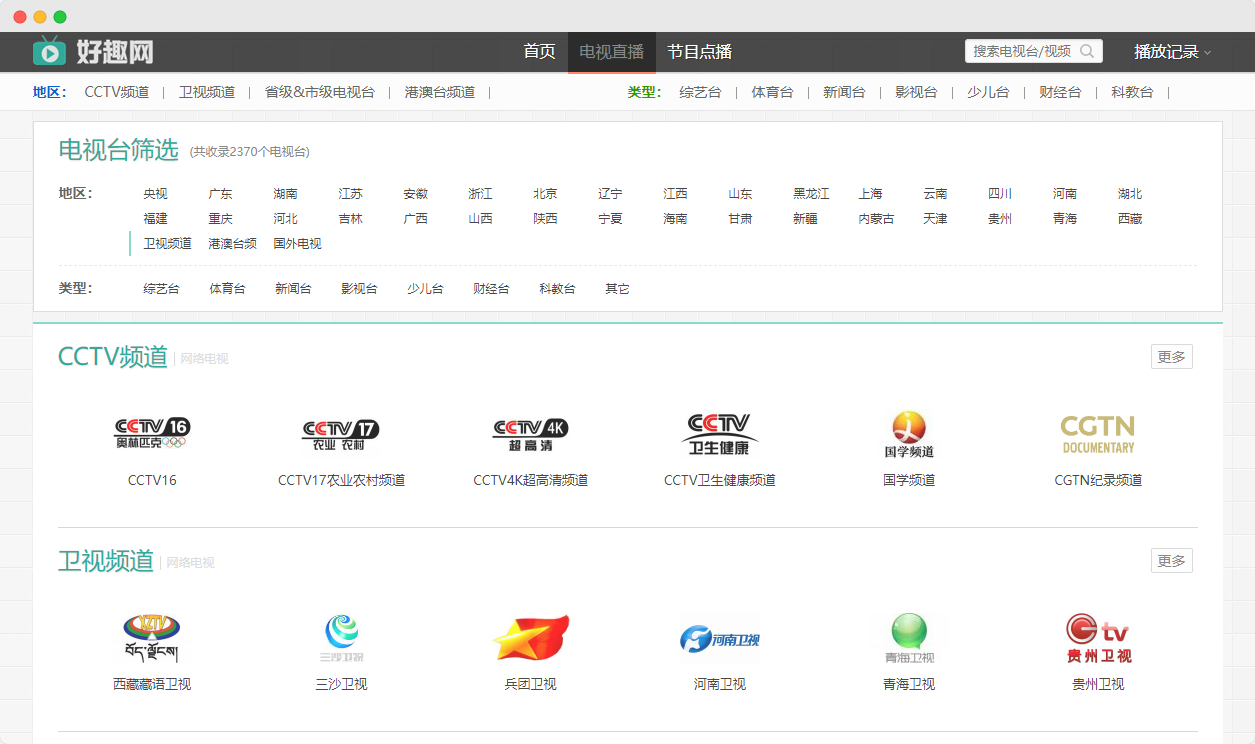
Task: Open the CCTV16 channel logo
Action: click(x=152, y=433)
